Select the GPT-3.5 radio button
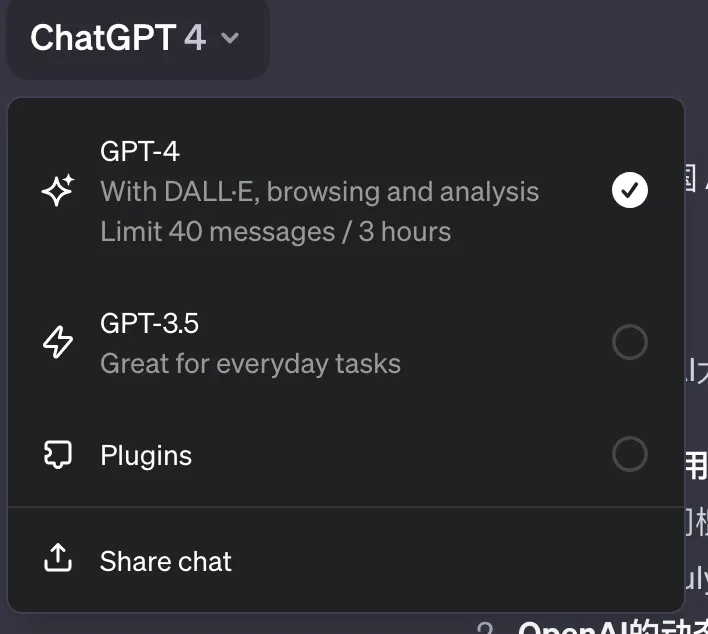The height and width of the screenshot is (634, 708). [x=629, y=342]
